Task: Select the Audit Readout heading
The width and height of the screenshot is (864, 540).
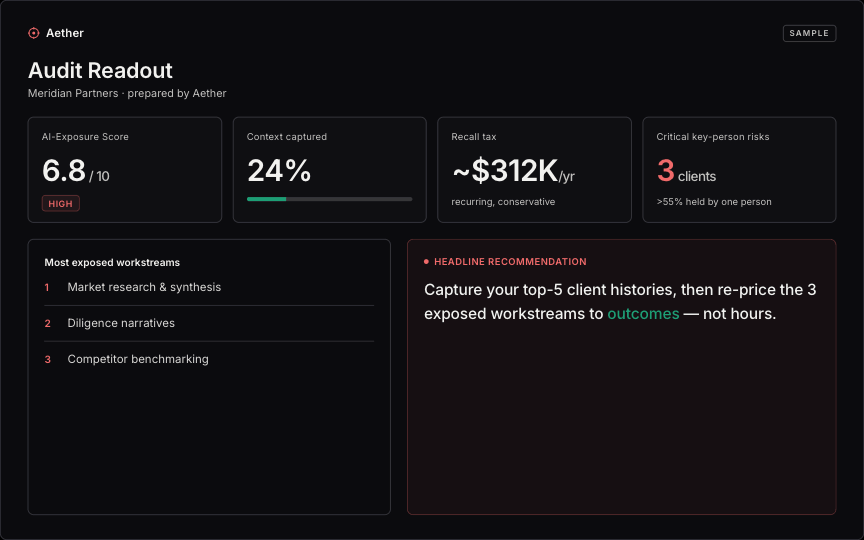Action: pos(100,71)
